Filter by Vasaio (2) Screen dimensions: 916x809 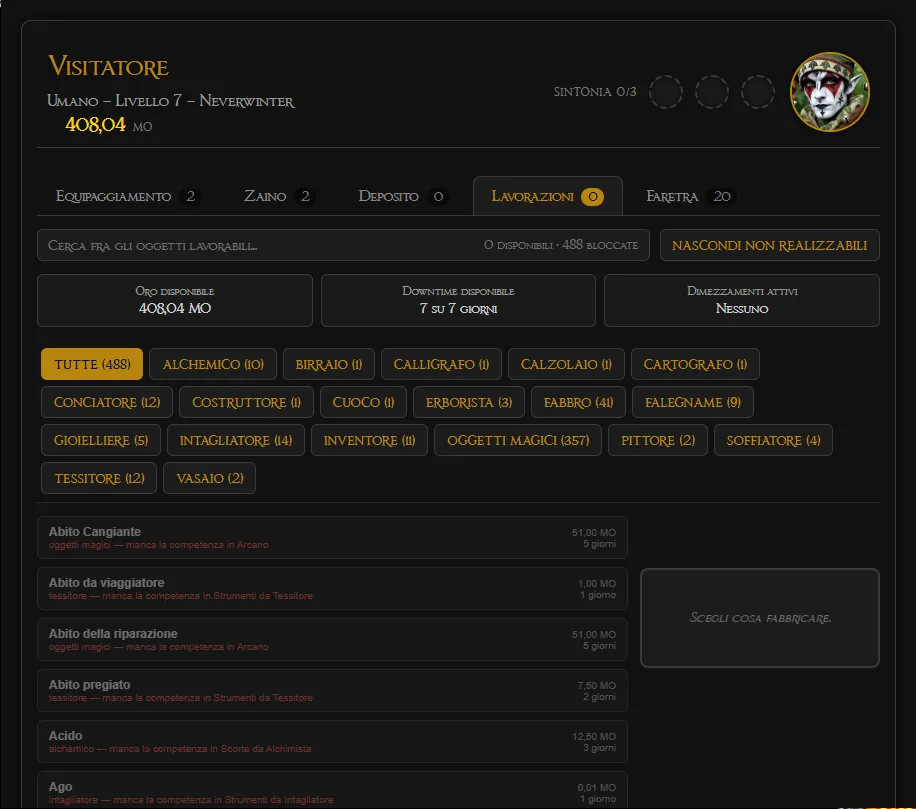tap(210, 478)
